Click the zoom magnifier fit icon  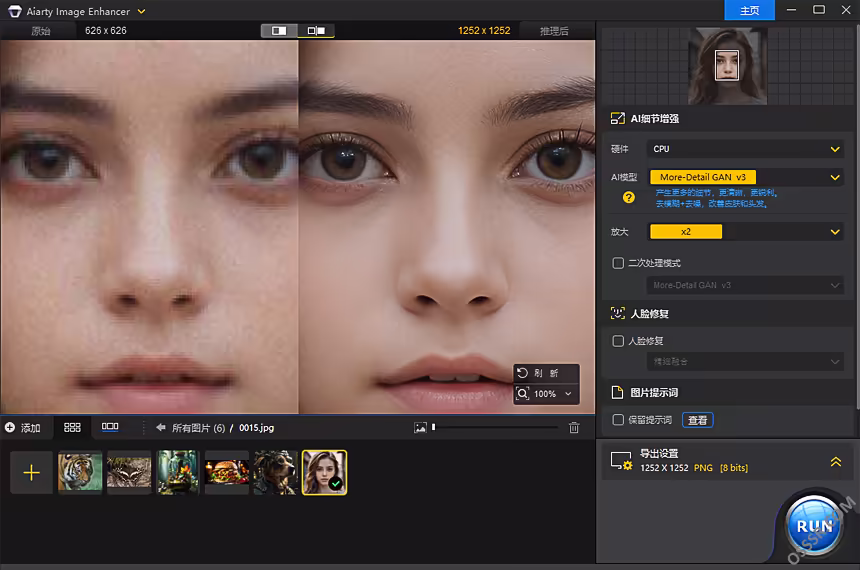(x=522, y=393)
